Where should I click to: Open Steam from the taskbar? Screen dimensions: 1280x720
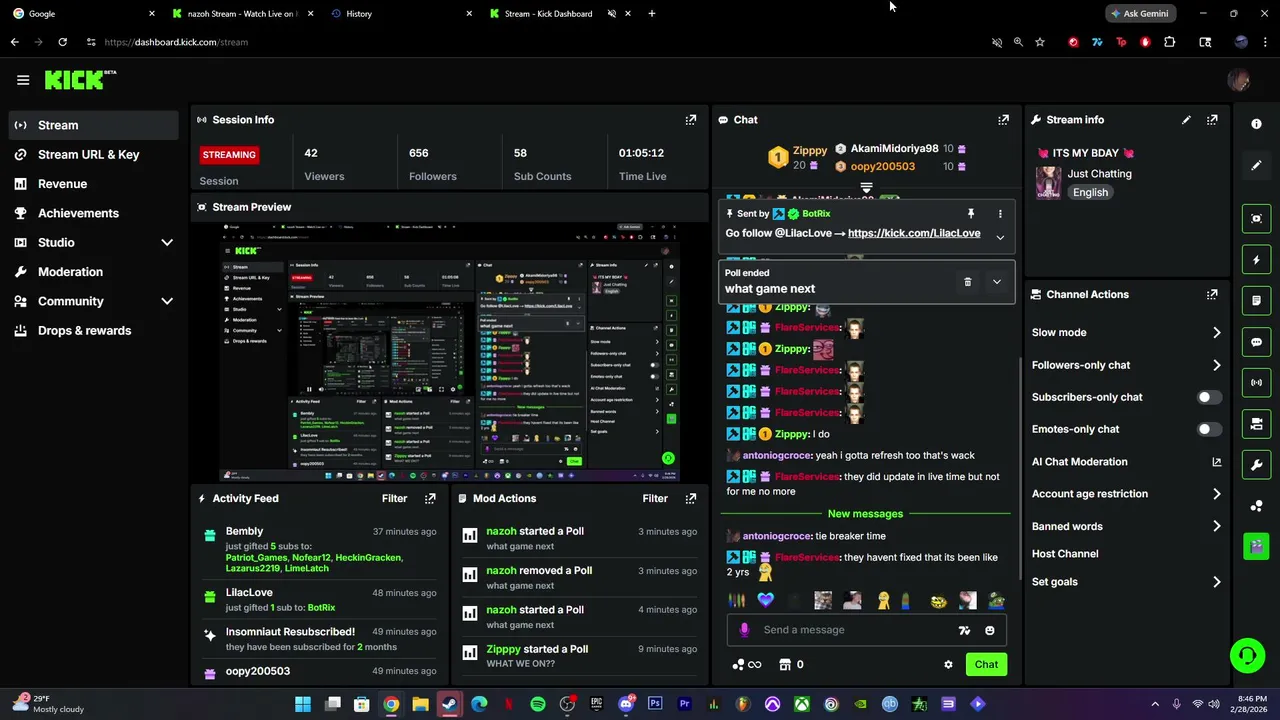[449, 704]
